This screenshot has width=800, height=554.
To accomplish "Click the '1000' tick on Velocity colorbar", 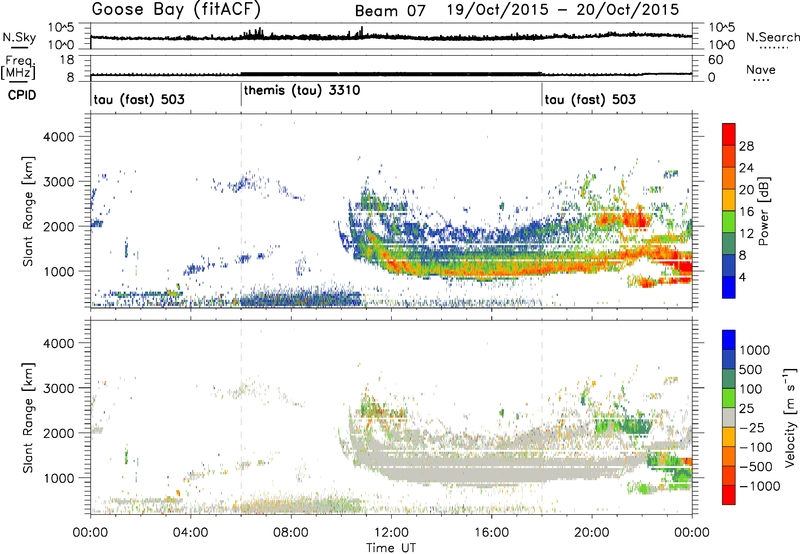I will click(x=755, y=350).
